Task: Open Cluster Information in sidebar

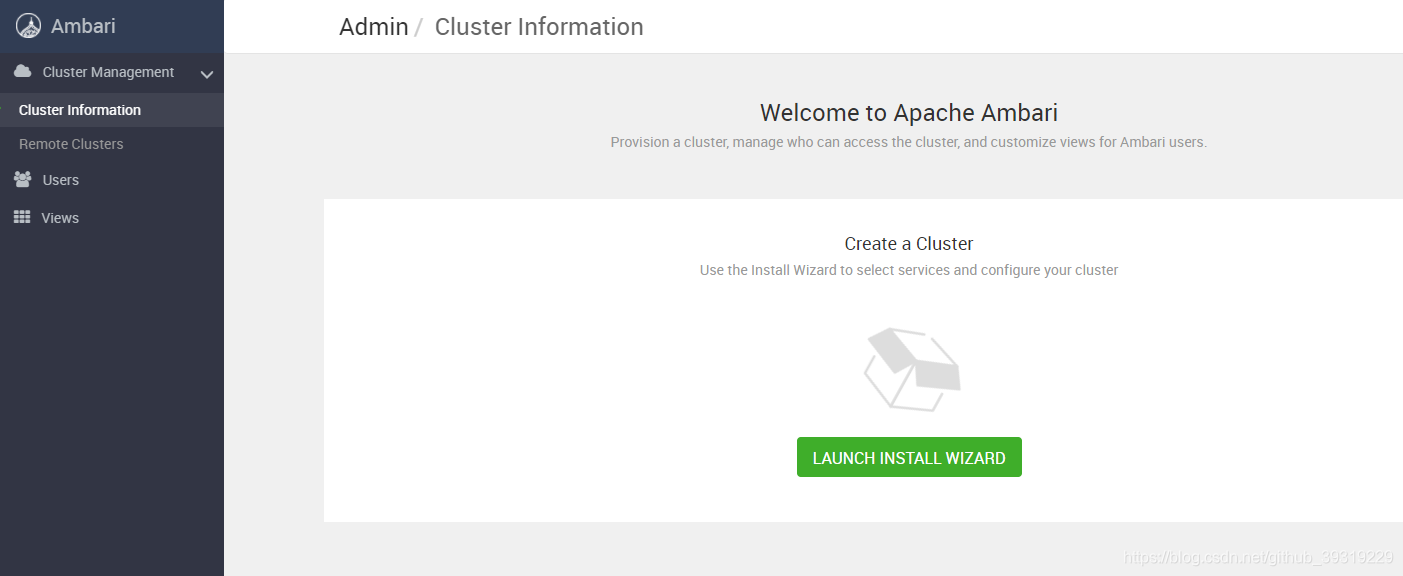Action: click(112, 110)
